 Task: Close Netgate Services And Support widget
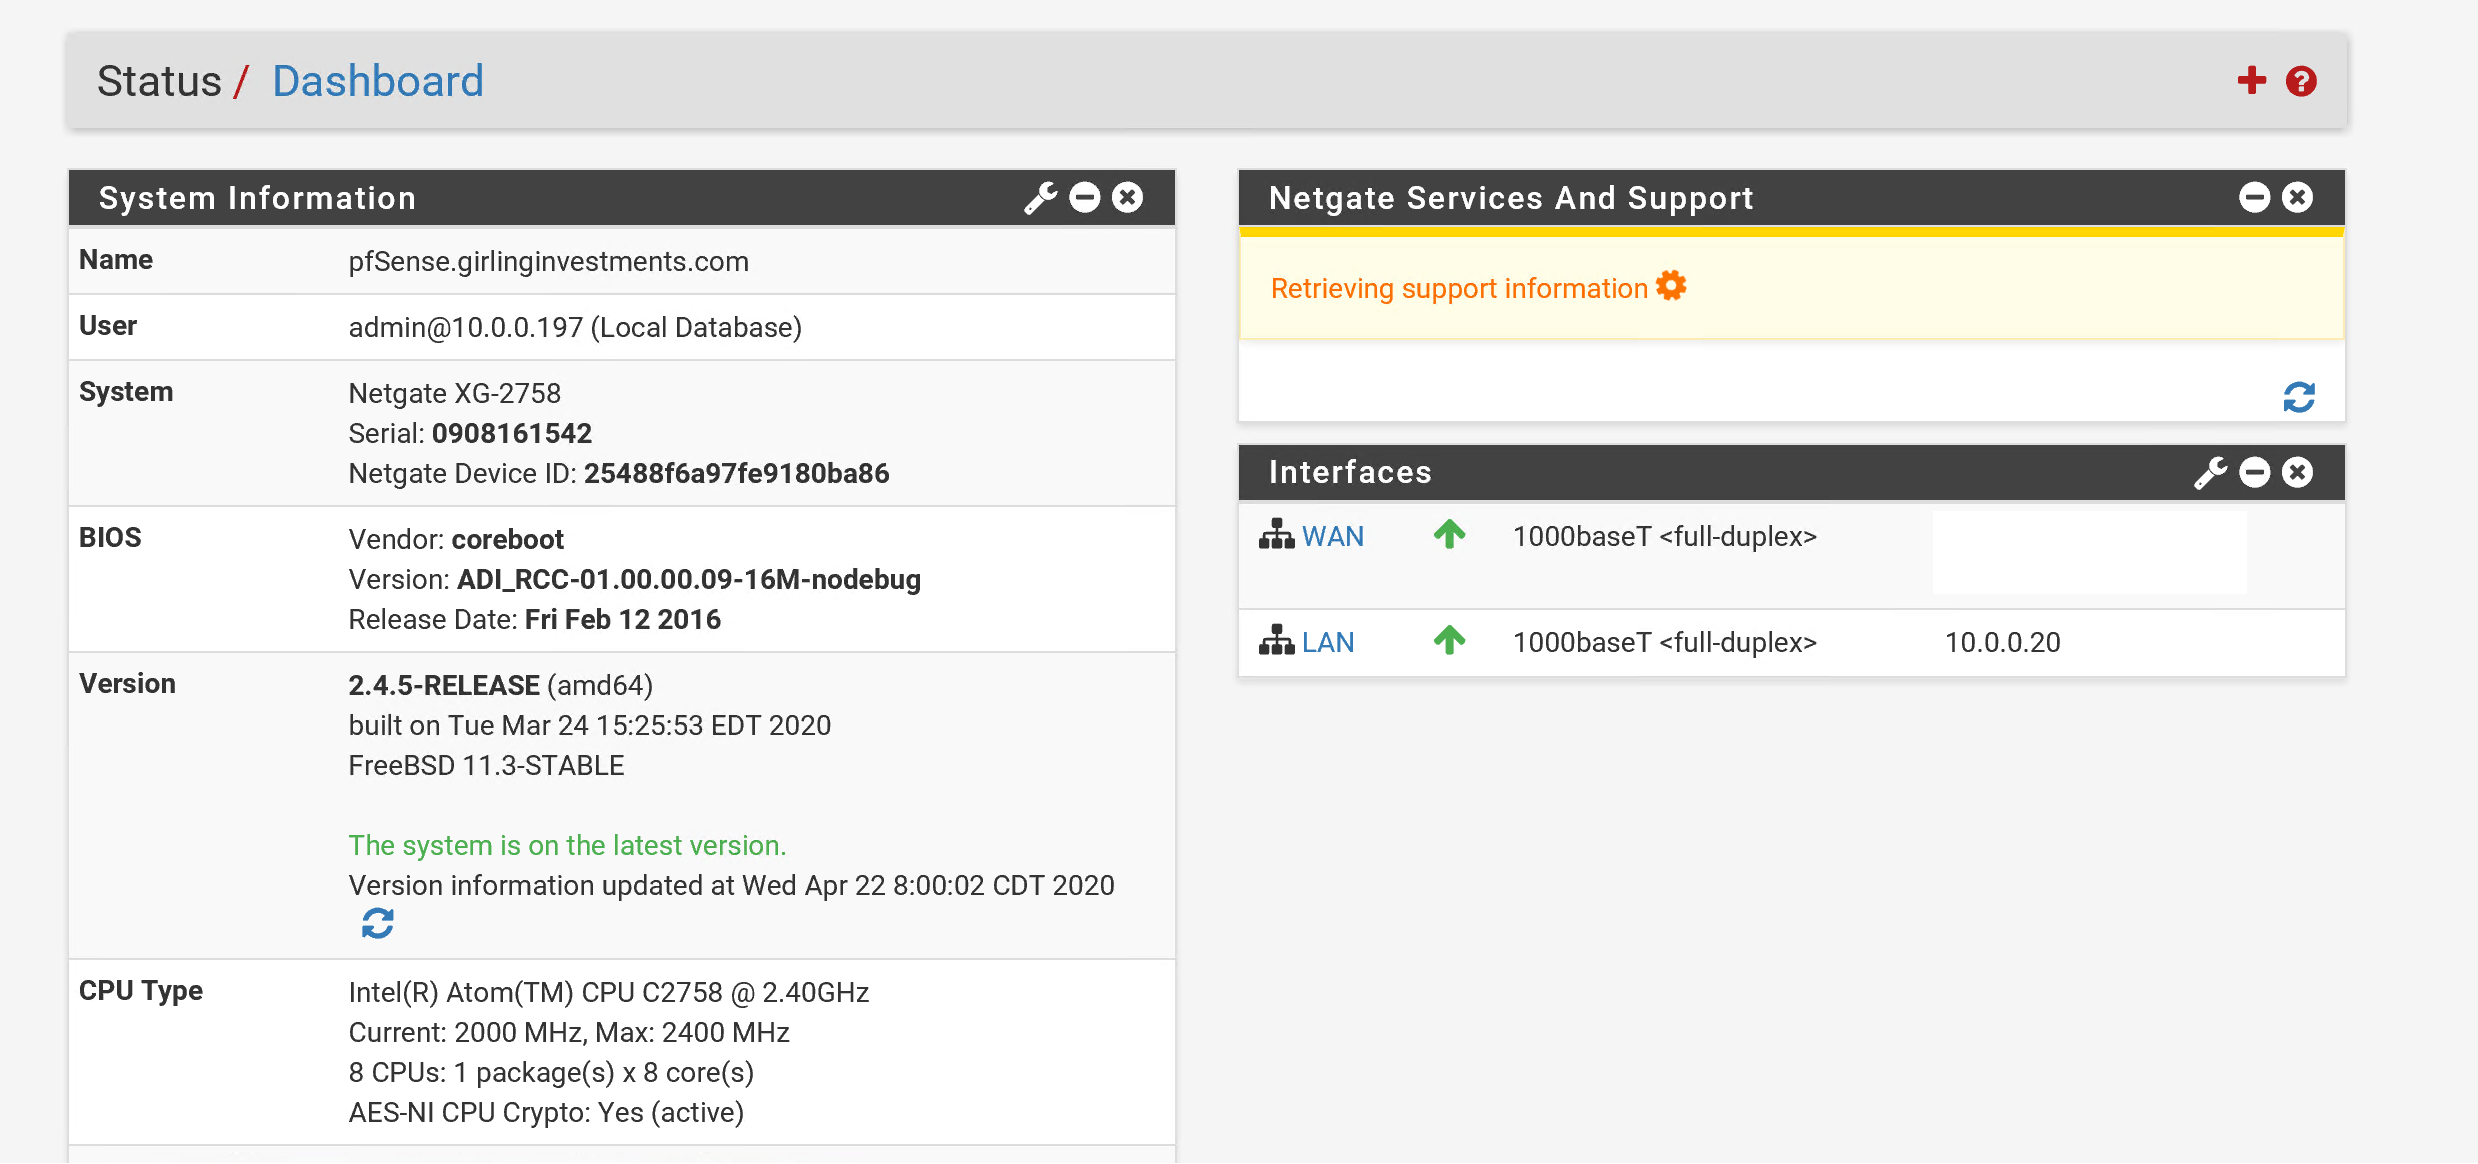2298,198
